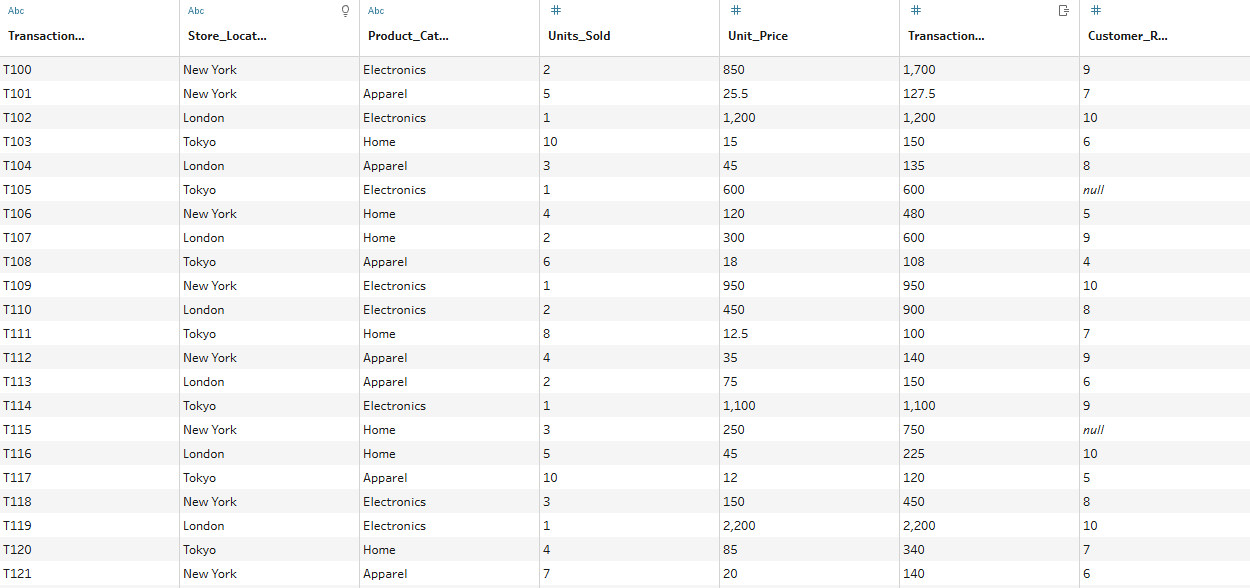1250x588 pixels.
Task: Select the Customer_R column header
Action: click(x=1127, y=36)
